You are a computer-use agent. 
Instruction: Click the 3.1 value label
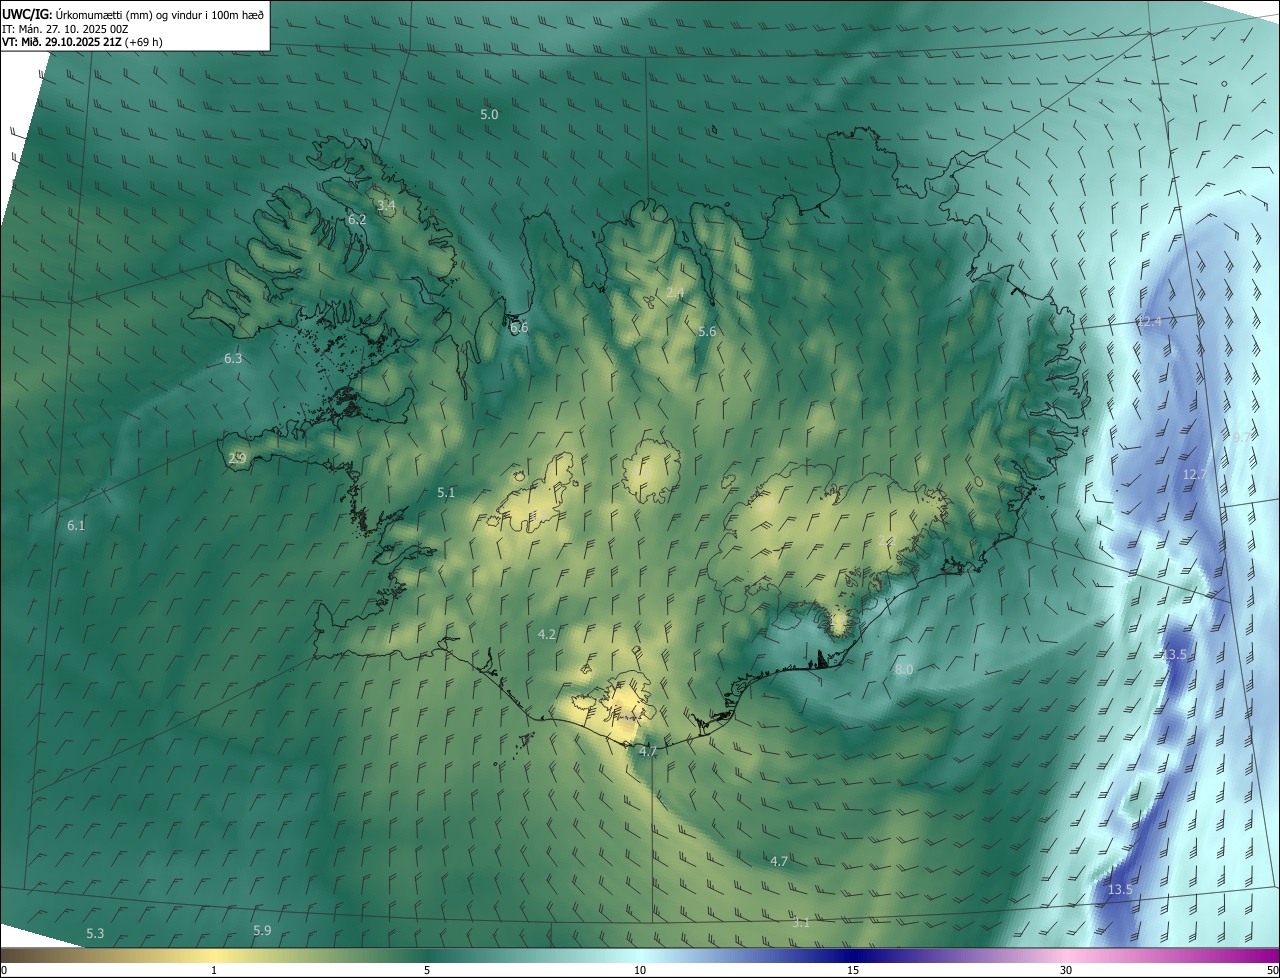point(800,923)
